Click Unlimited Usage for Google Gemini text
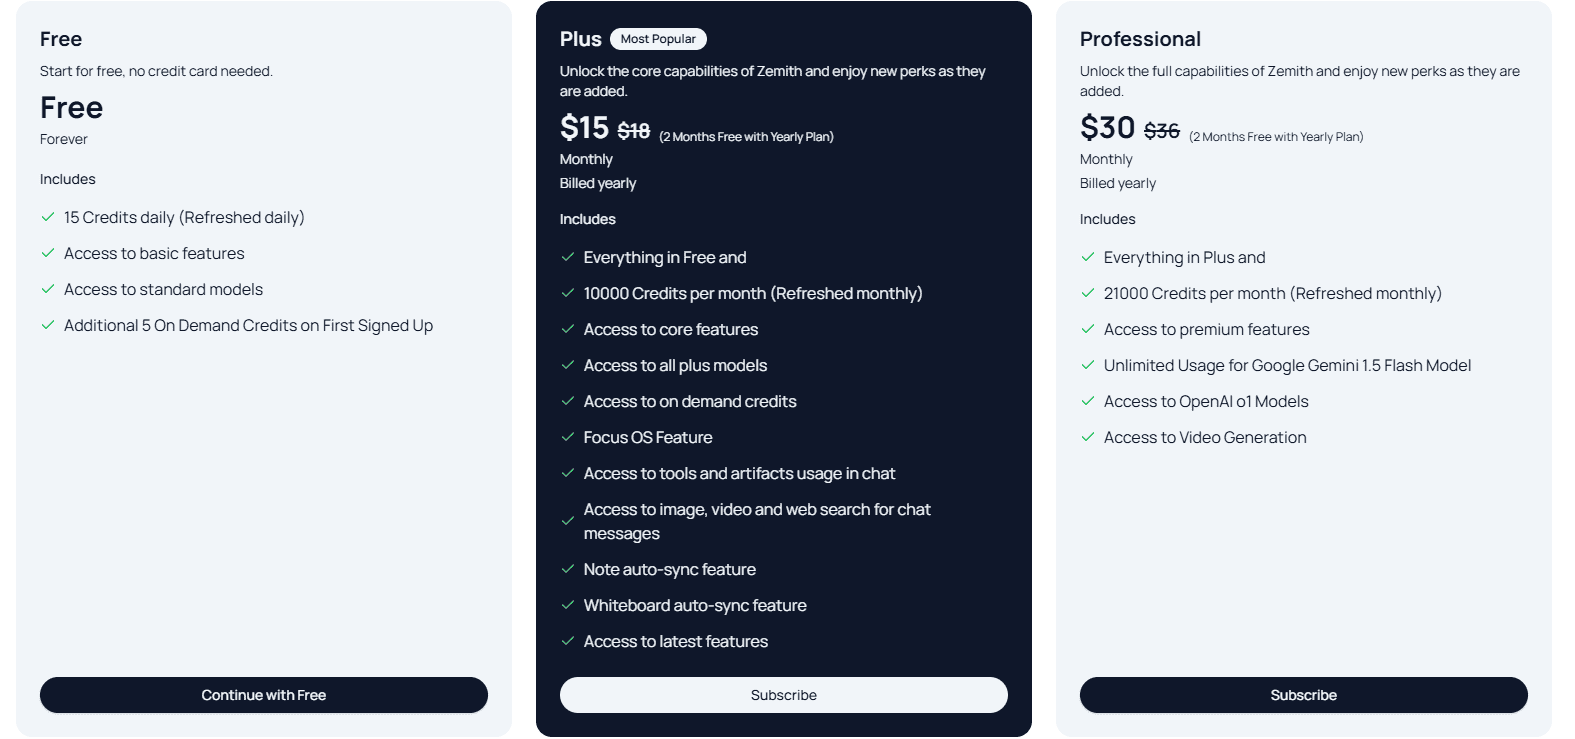This screenshot has width=1575, height=739. pos(1287,365)
